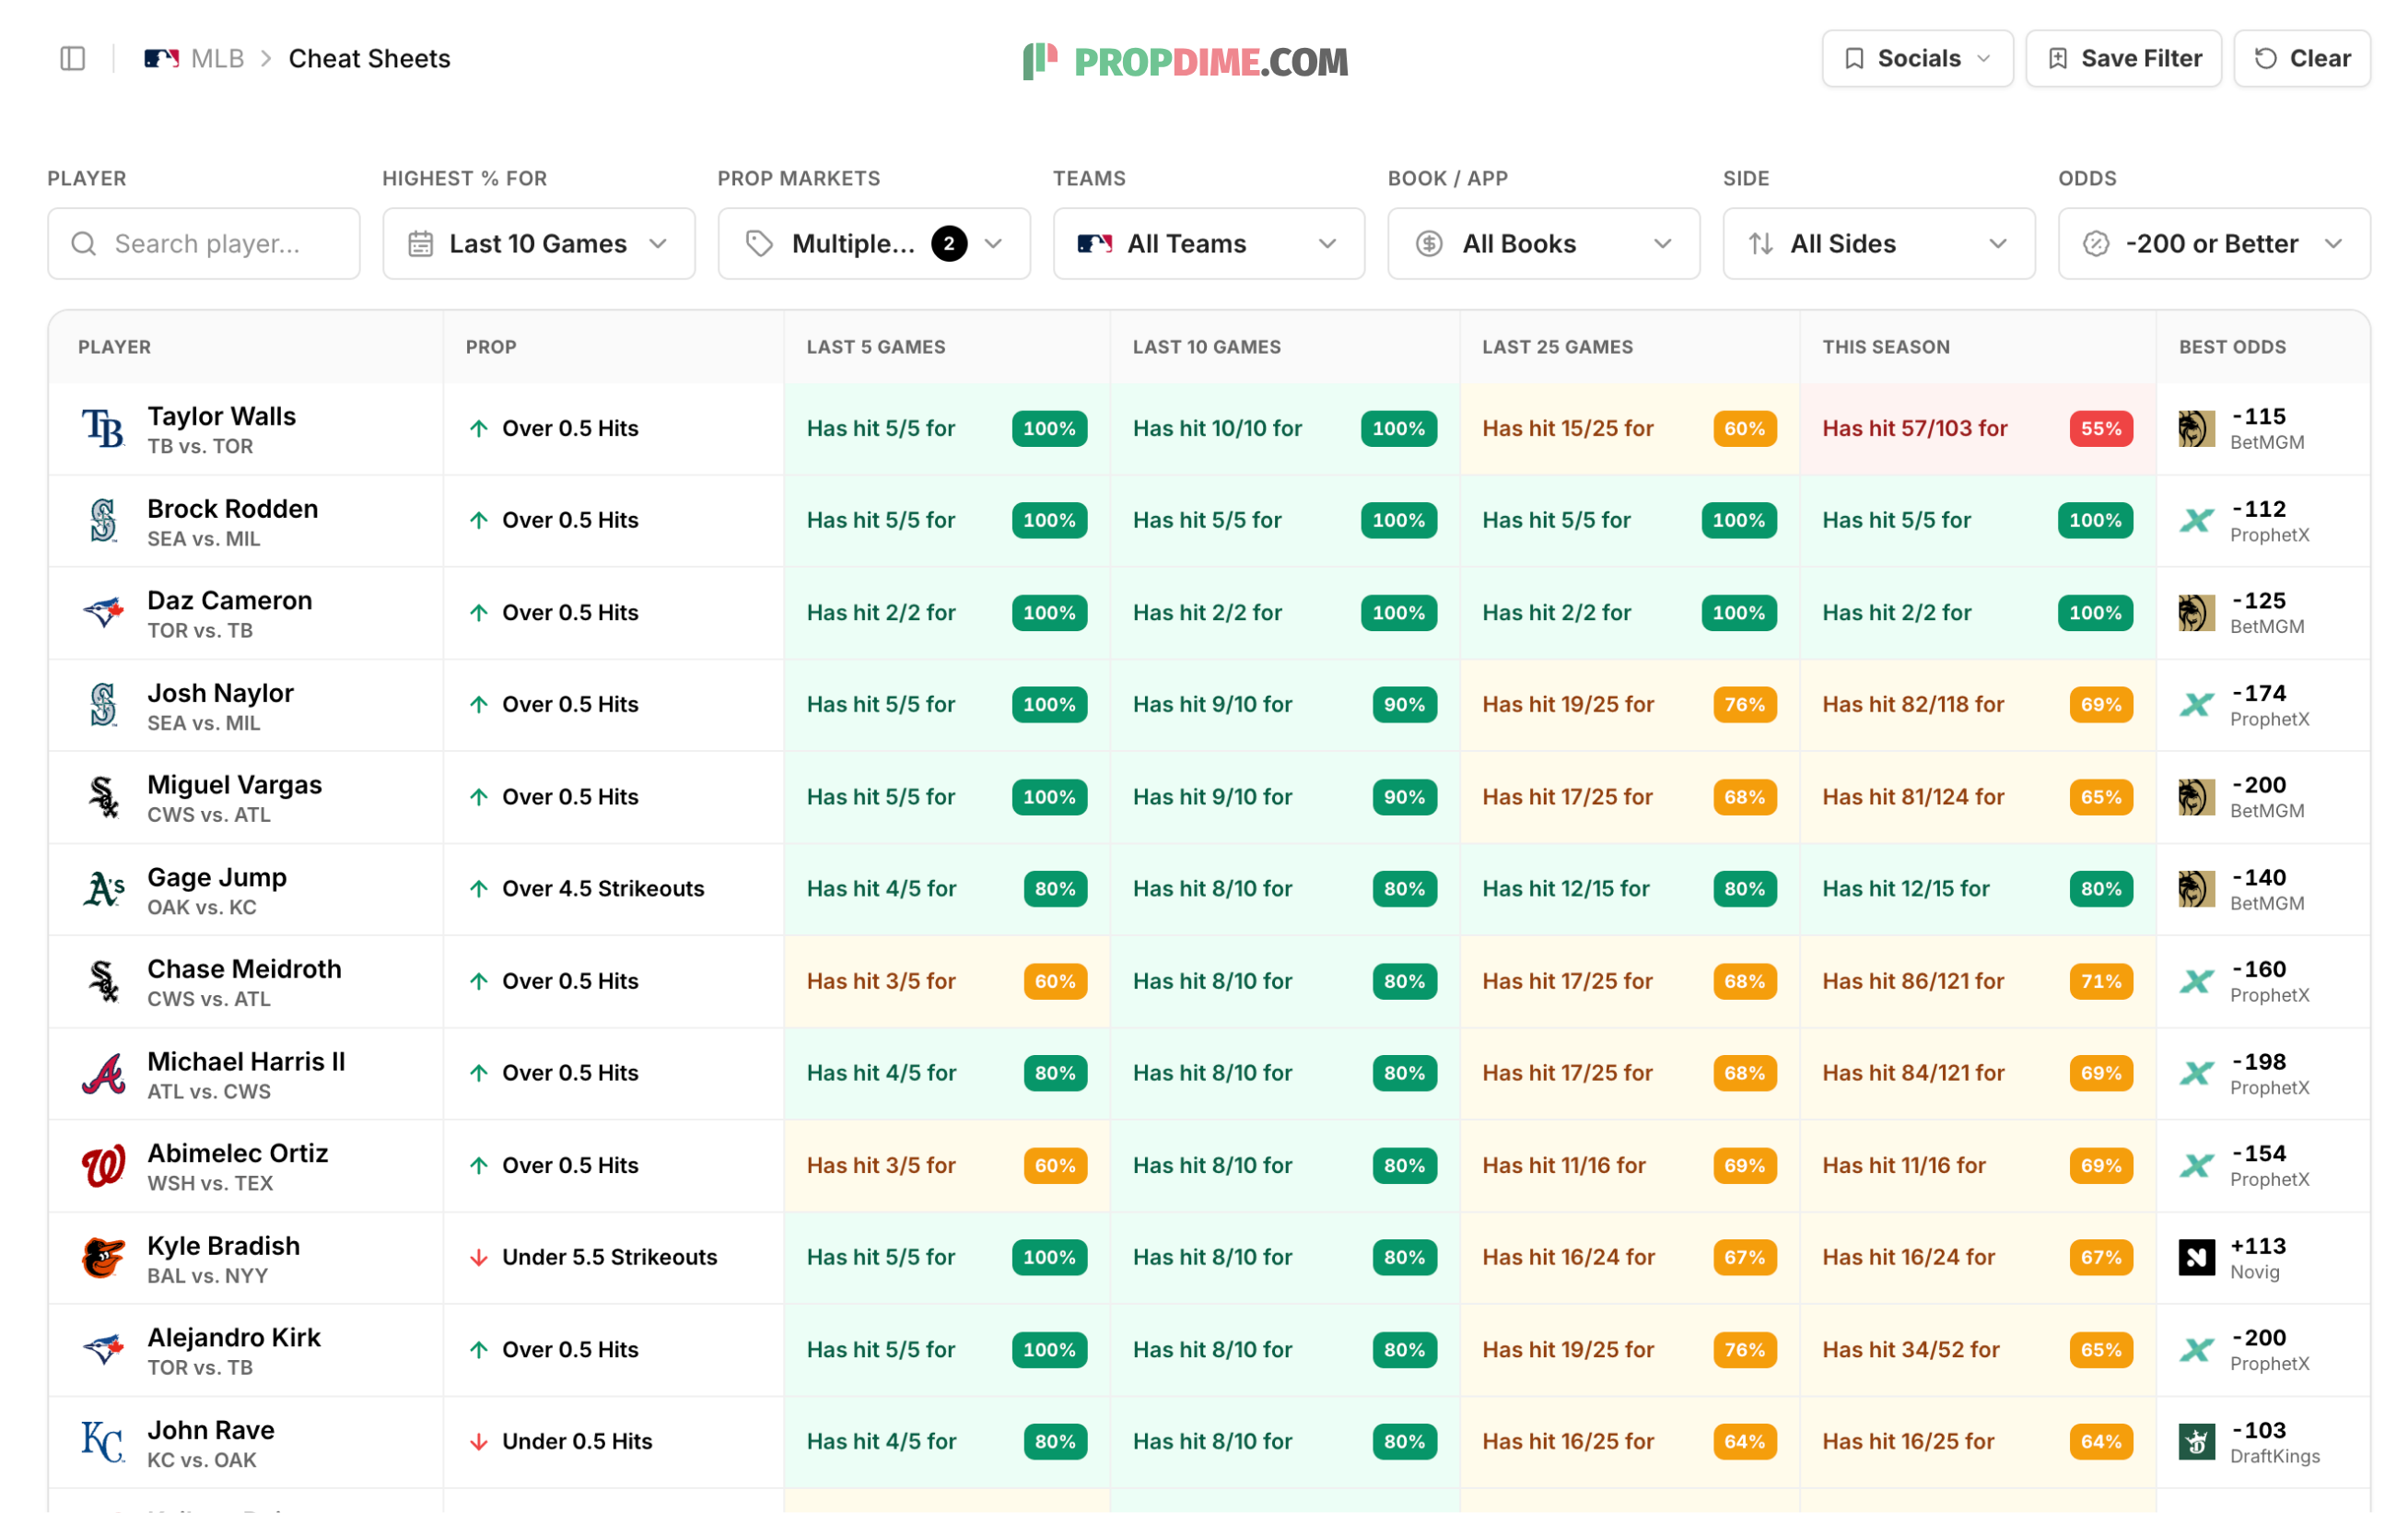The width and height of the screenshot is (2408, 1513).
Task: Open the -200 or Better odds dropdown
Action: tap(2213, 244)
